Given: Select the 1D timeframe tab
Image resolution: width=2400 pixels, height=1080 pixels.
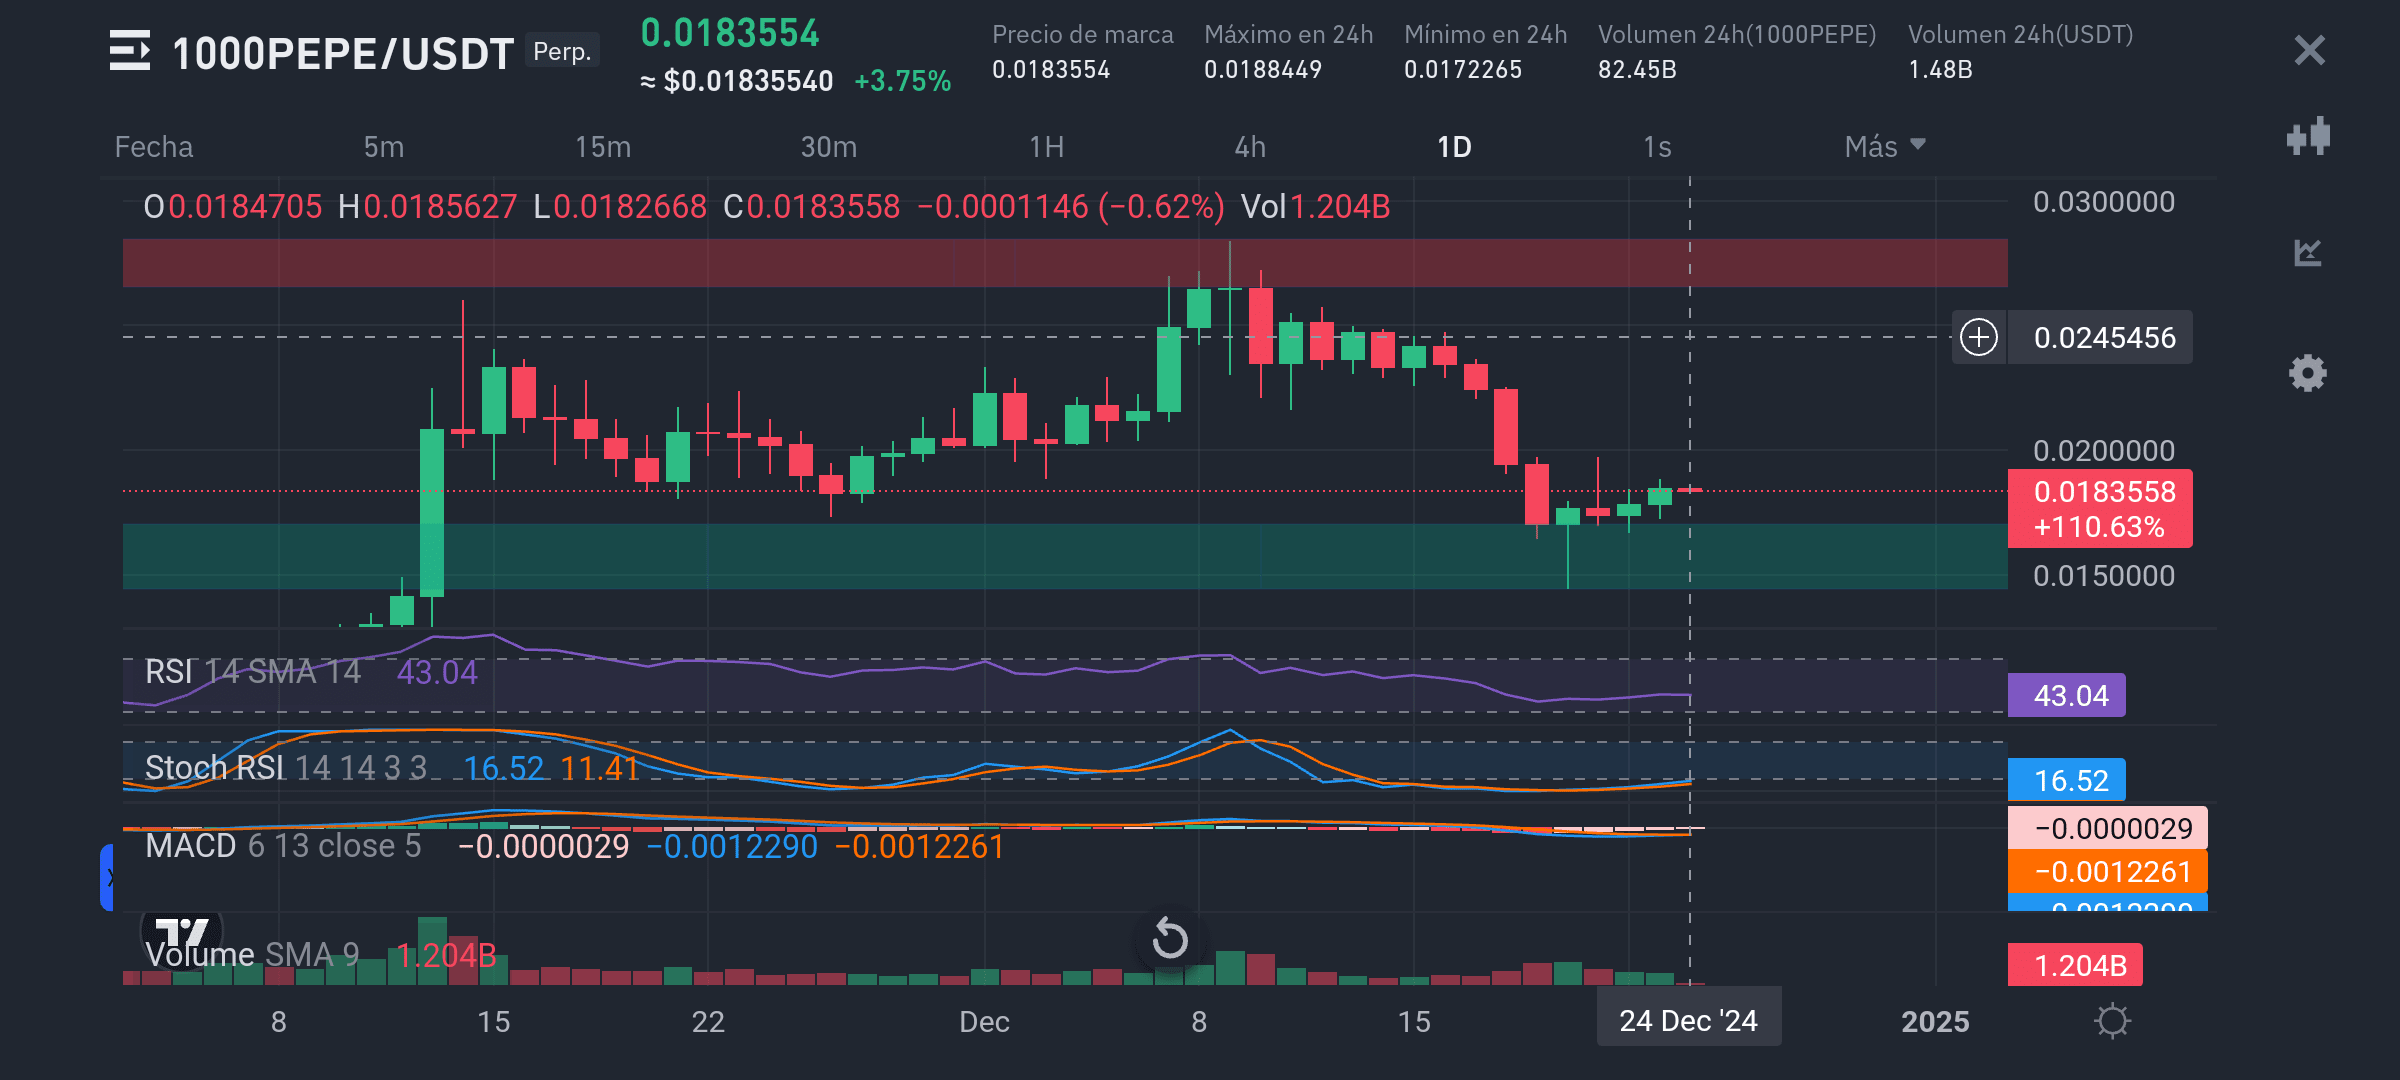Looking at the screenshot, I should point(1454,147).
